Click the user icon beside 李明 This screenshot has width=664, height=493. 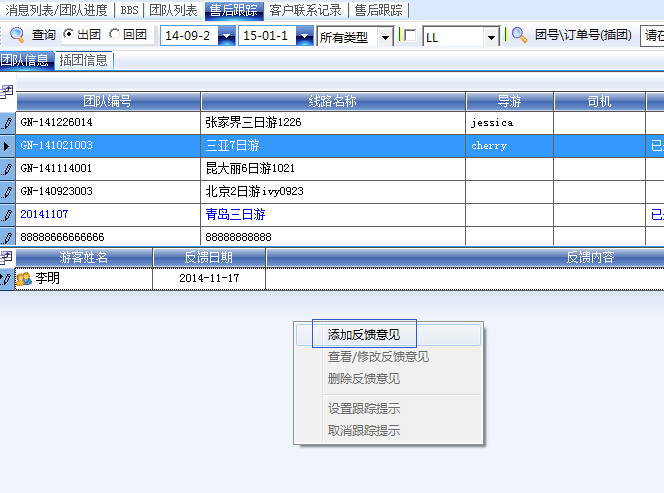[x=23, y=279]
